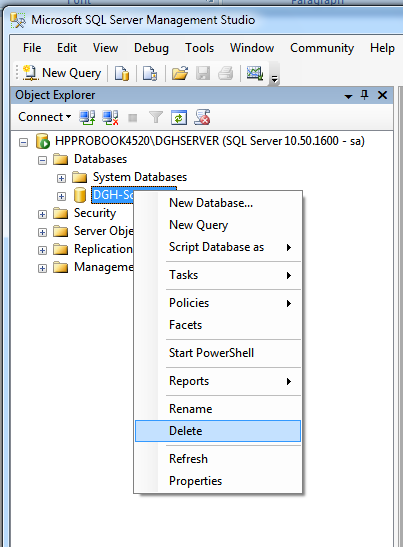Open the View menu
The width and height of the screenshot is (403, 547).
click(x=105, y=48)
